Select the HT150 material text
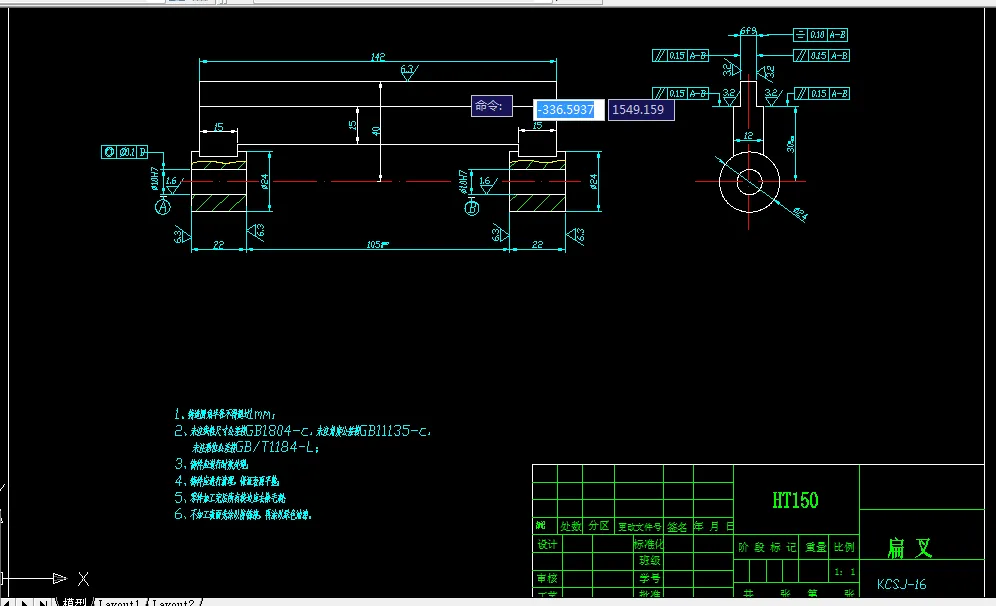The image size is (996, 606). point(795,501)
